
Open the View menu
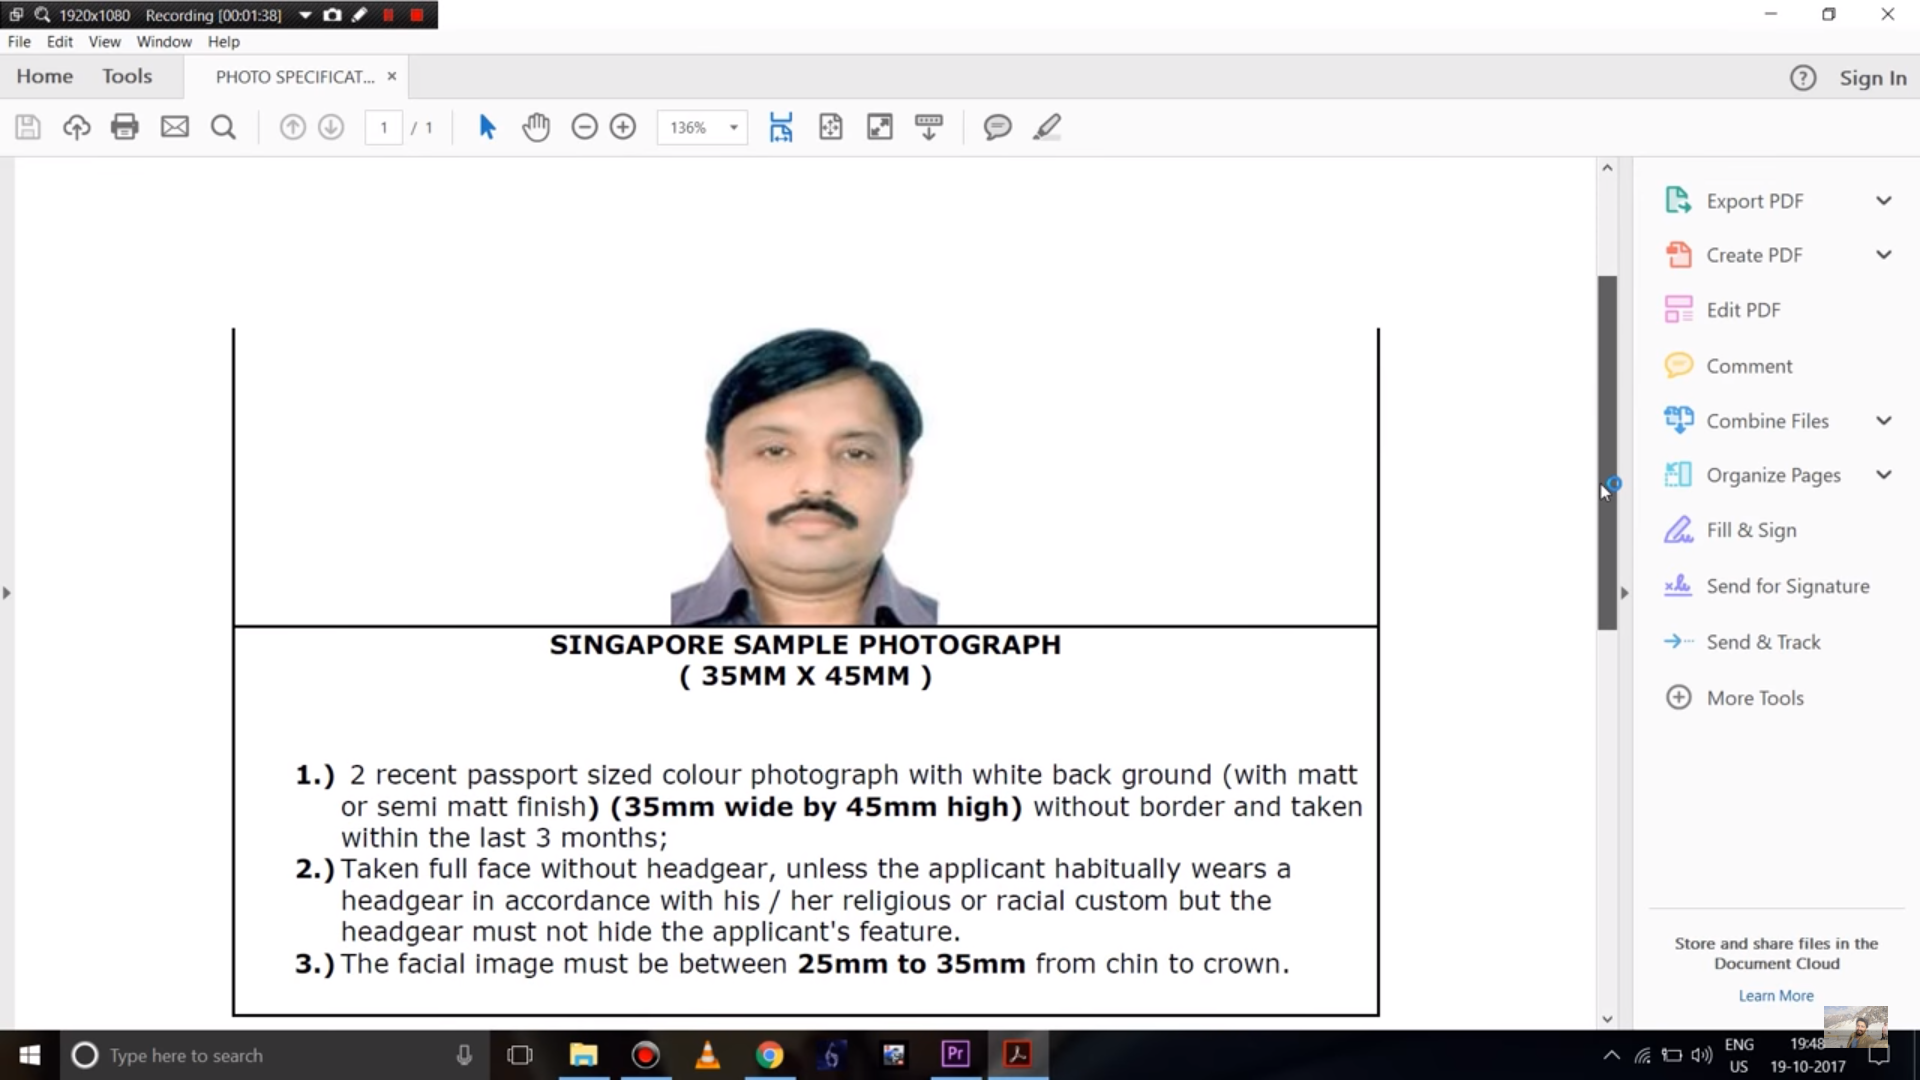[x=104, y=41]
